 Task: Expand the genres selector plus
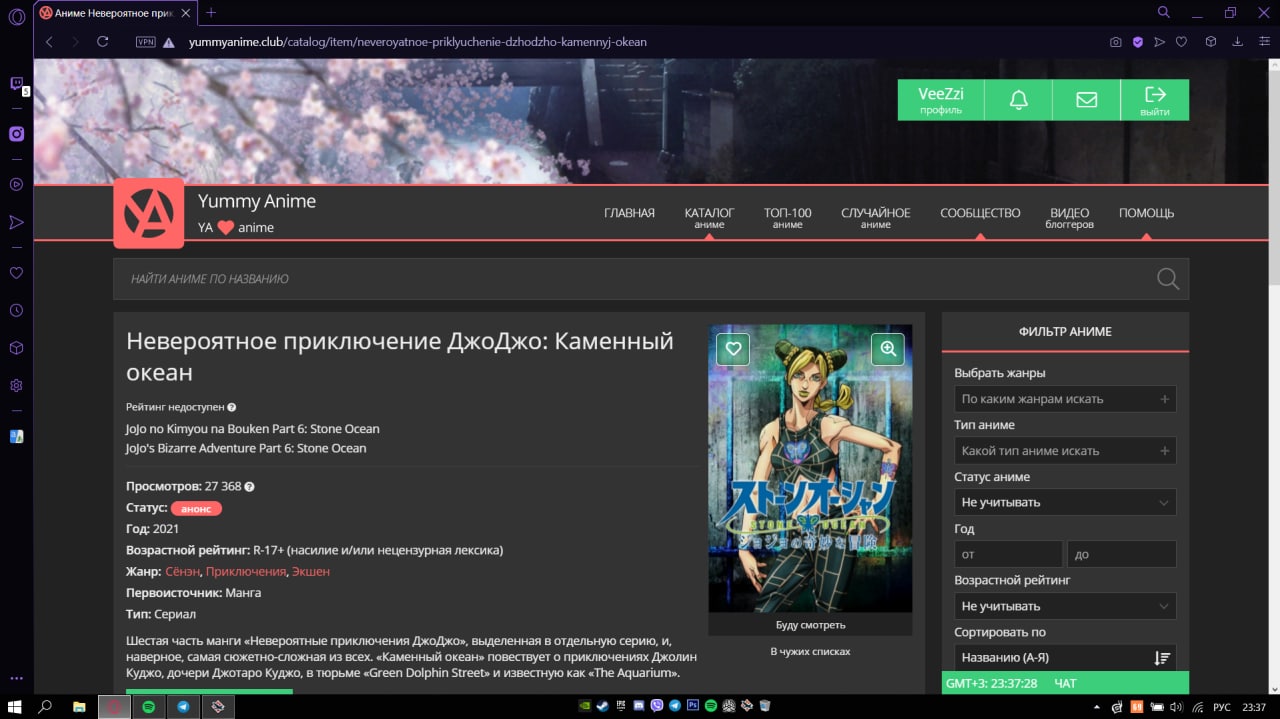tap(1164, 399)
